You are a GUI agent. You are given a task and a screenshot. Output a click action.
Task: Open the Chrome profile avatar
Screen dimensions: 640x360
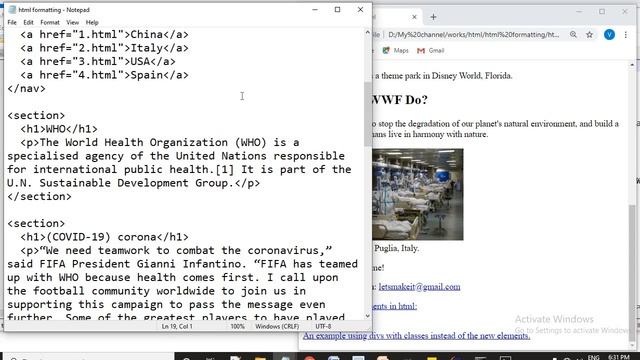point(609,35)
